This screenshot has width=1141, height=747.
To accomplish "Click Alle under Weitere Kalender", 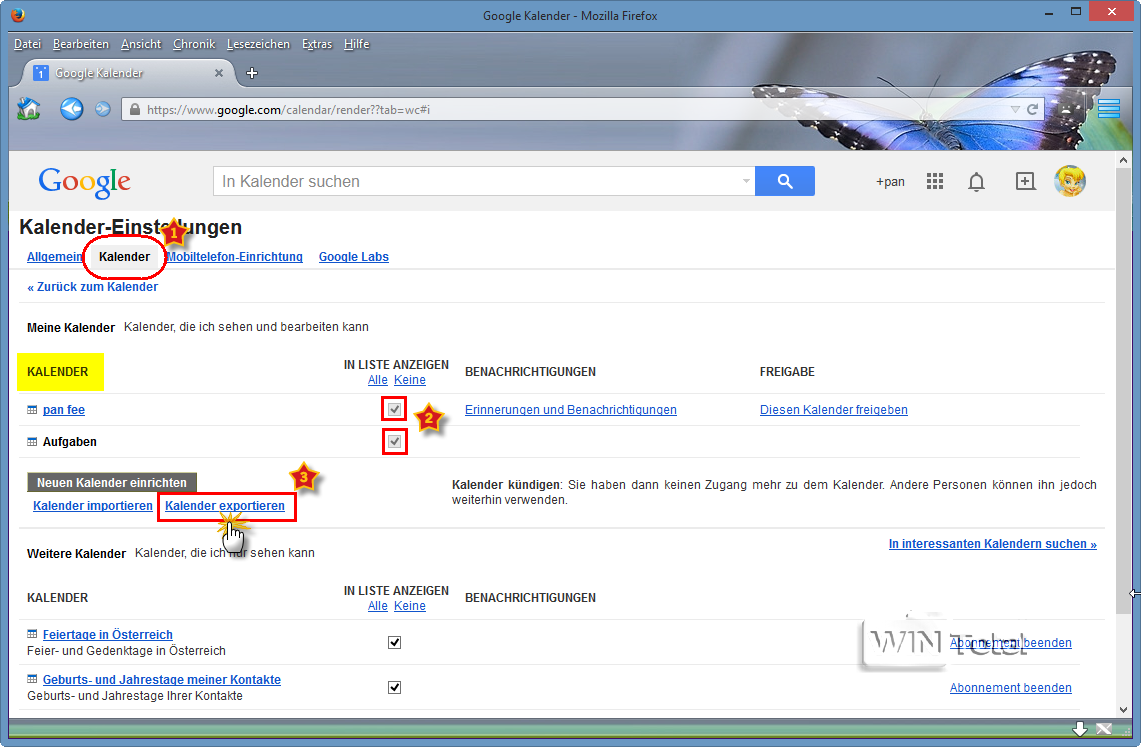I will click(x=378, y=606).
